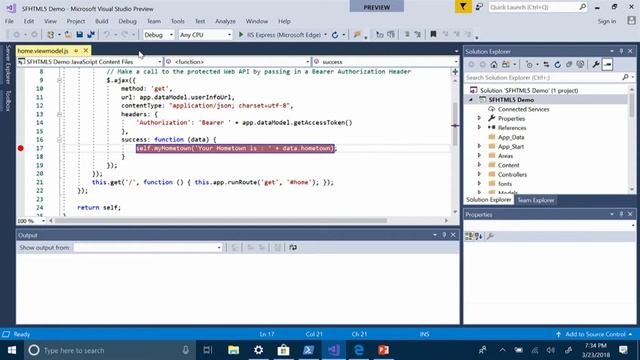Click Add to Source Control in status bar
Image resolution: width=640 pixels, height=360 pixels.
point(595,334)
